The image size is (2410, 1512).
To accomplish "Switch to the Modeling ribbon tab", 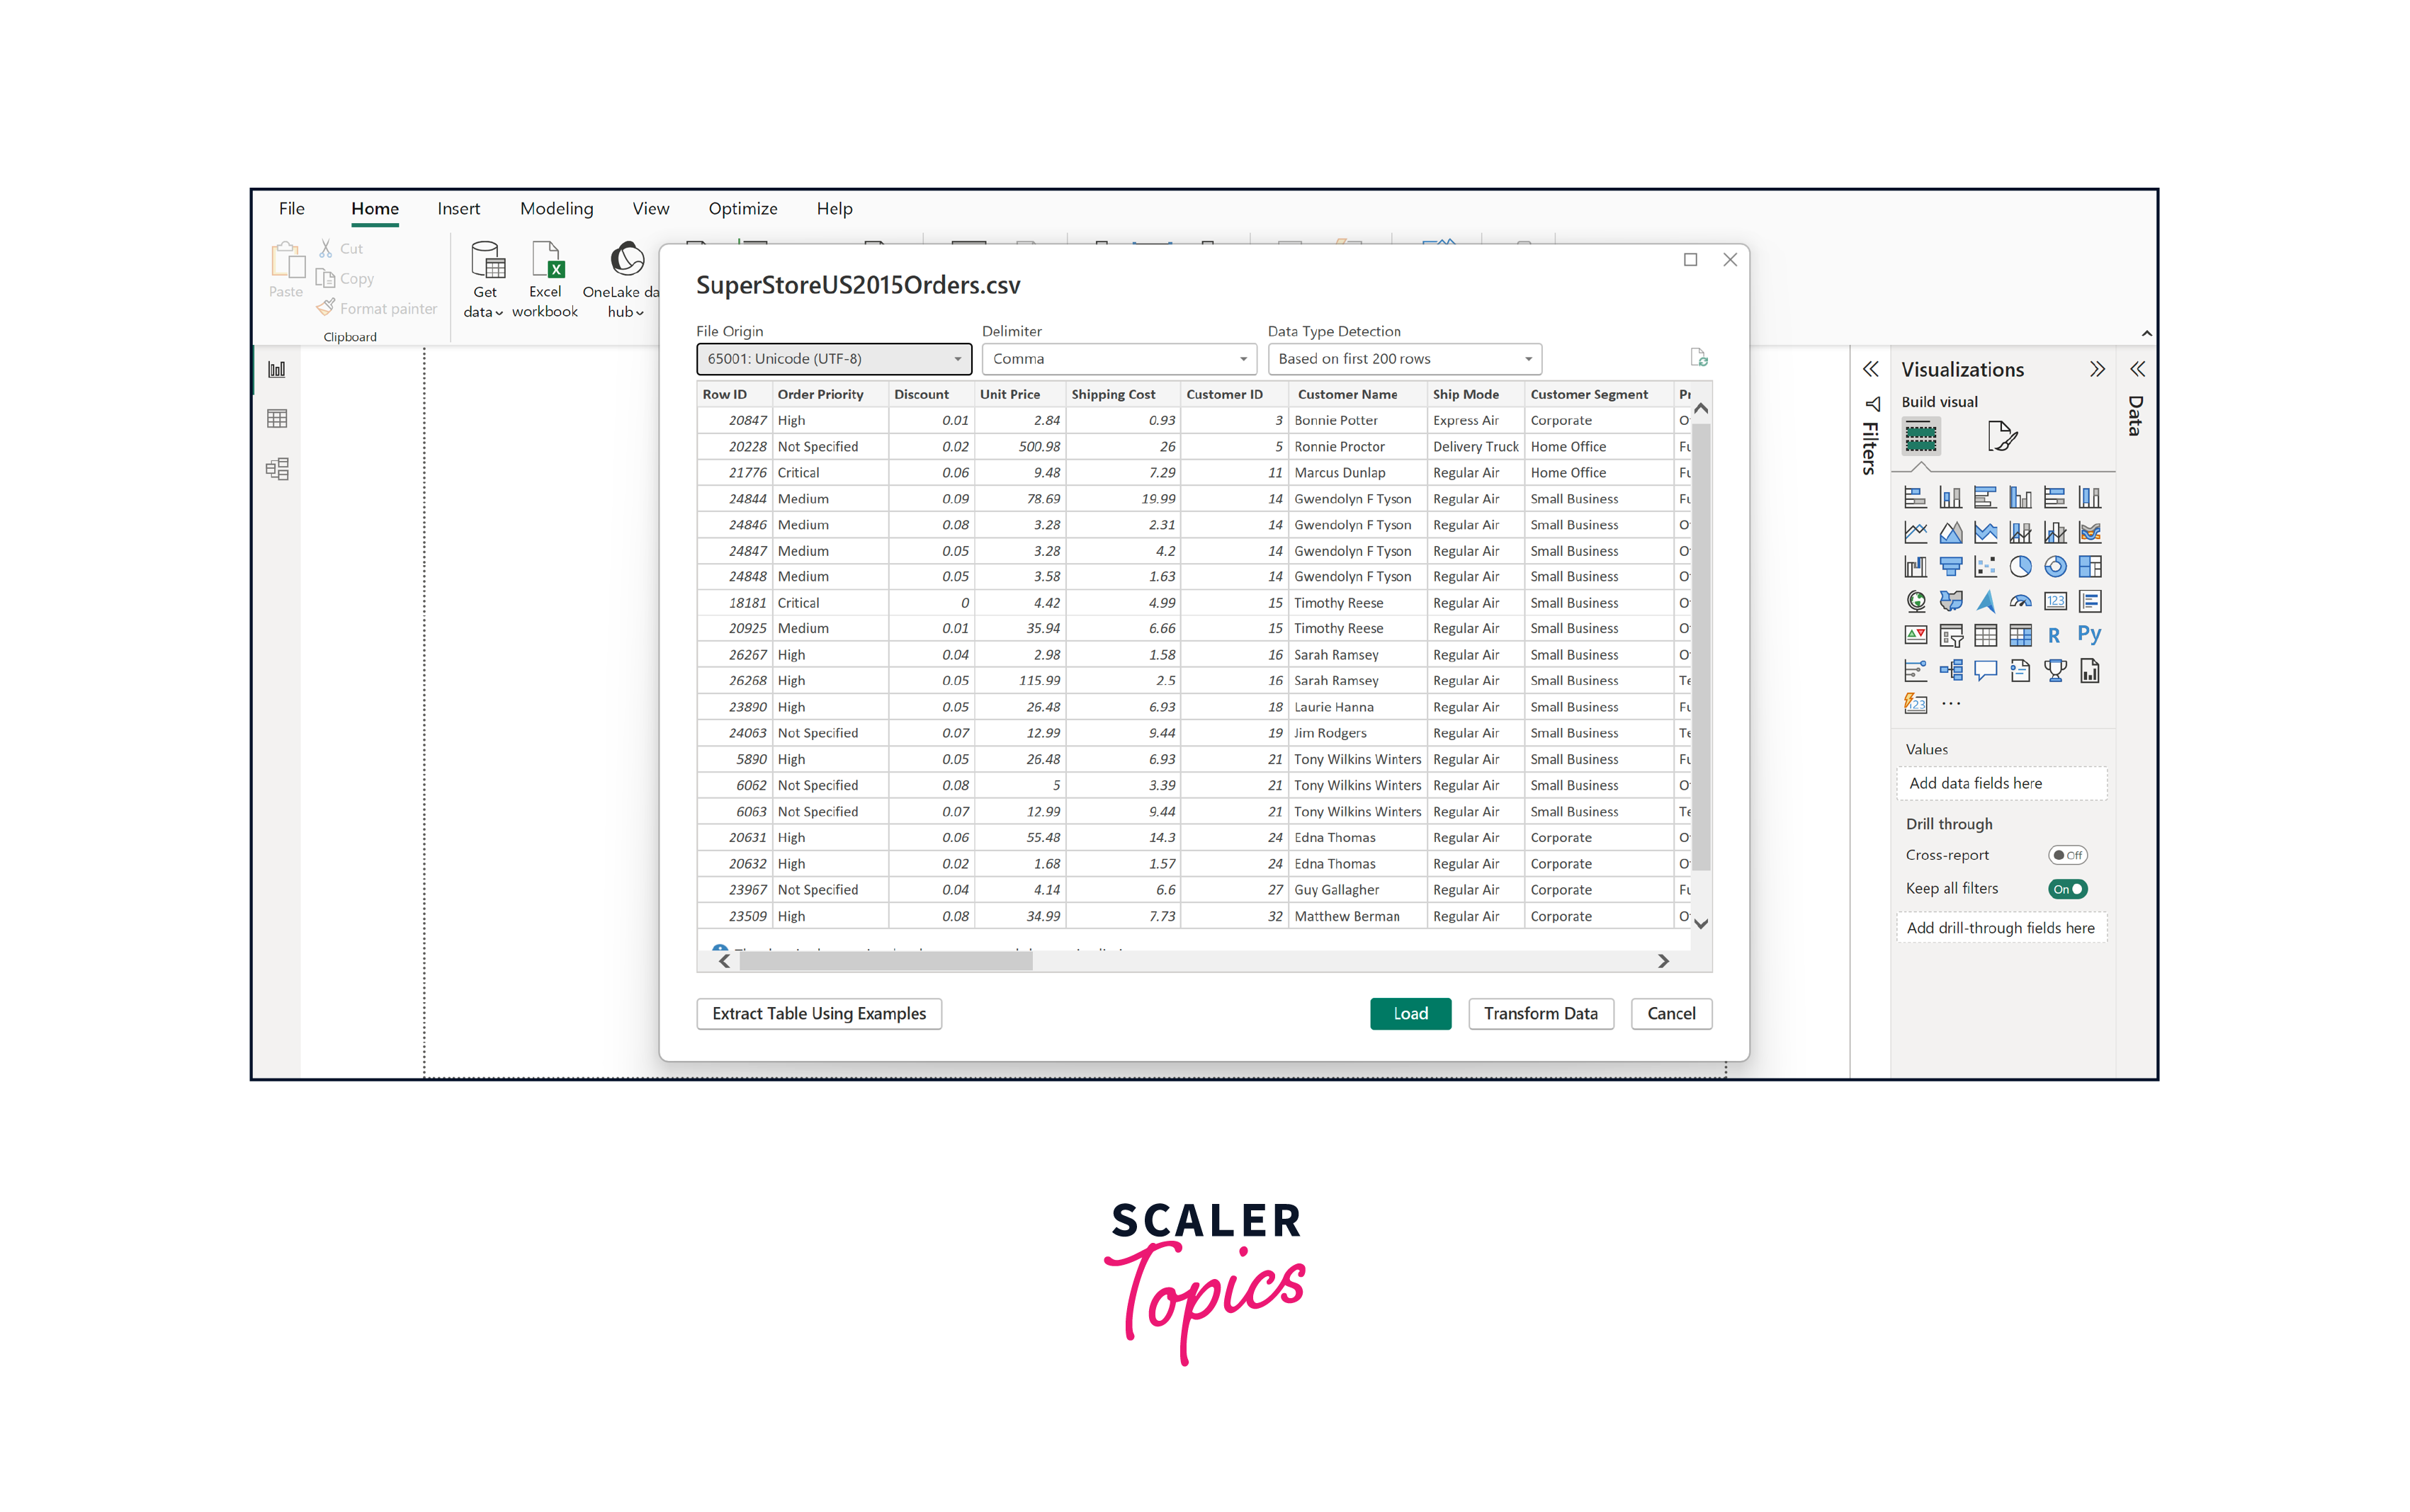I will coord(556,208).
